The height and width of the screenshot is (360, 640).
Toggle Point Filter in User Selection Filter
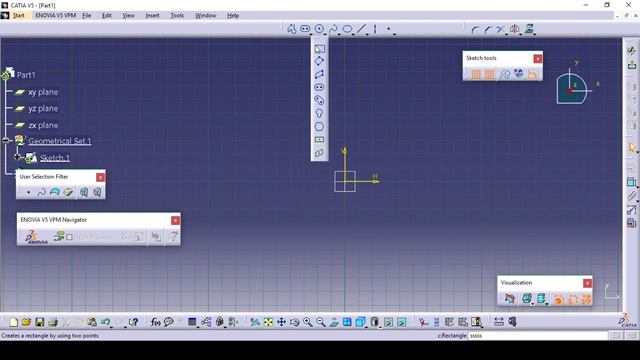click(28, 192)
